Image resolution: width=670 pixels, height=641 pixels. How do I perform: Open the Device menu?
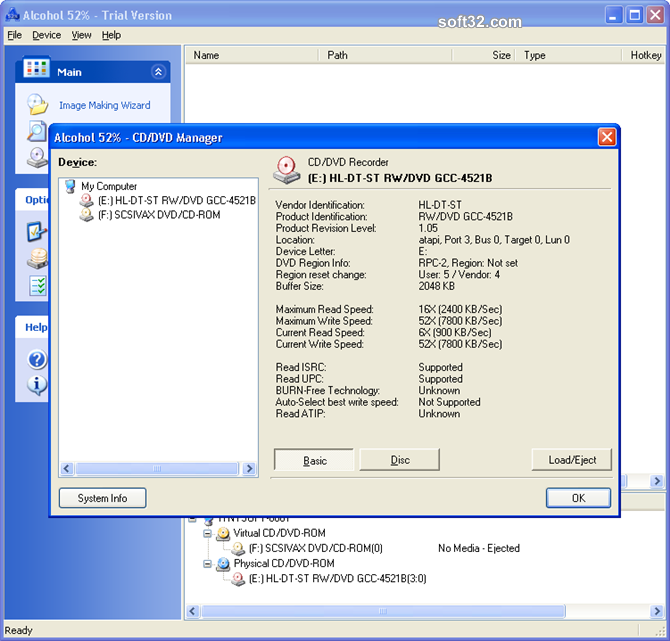(x=47, y=35)
